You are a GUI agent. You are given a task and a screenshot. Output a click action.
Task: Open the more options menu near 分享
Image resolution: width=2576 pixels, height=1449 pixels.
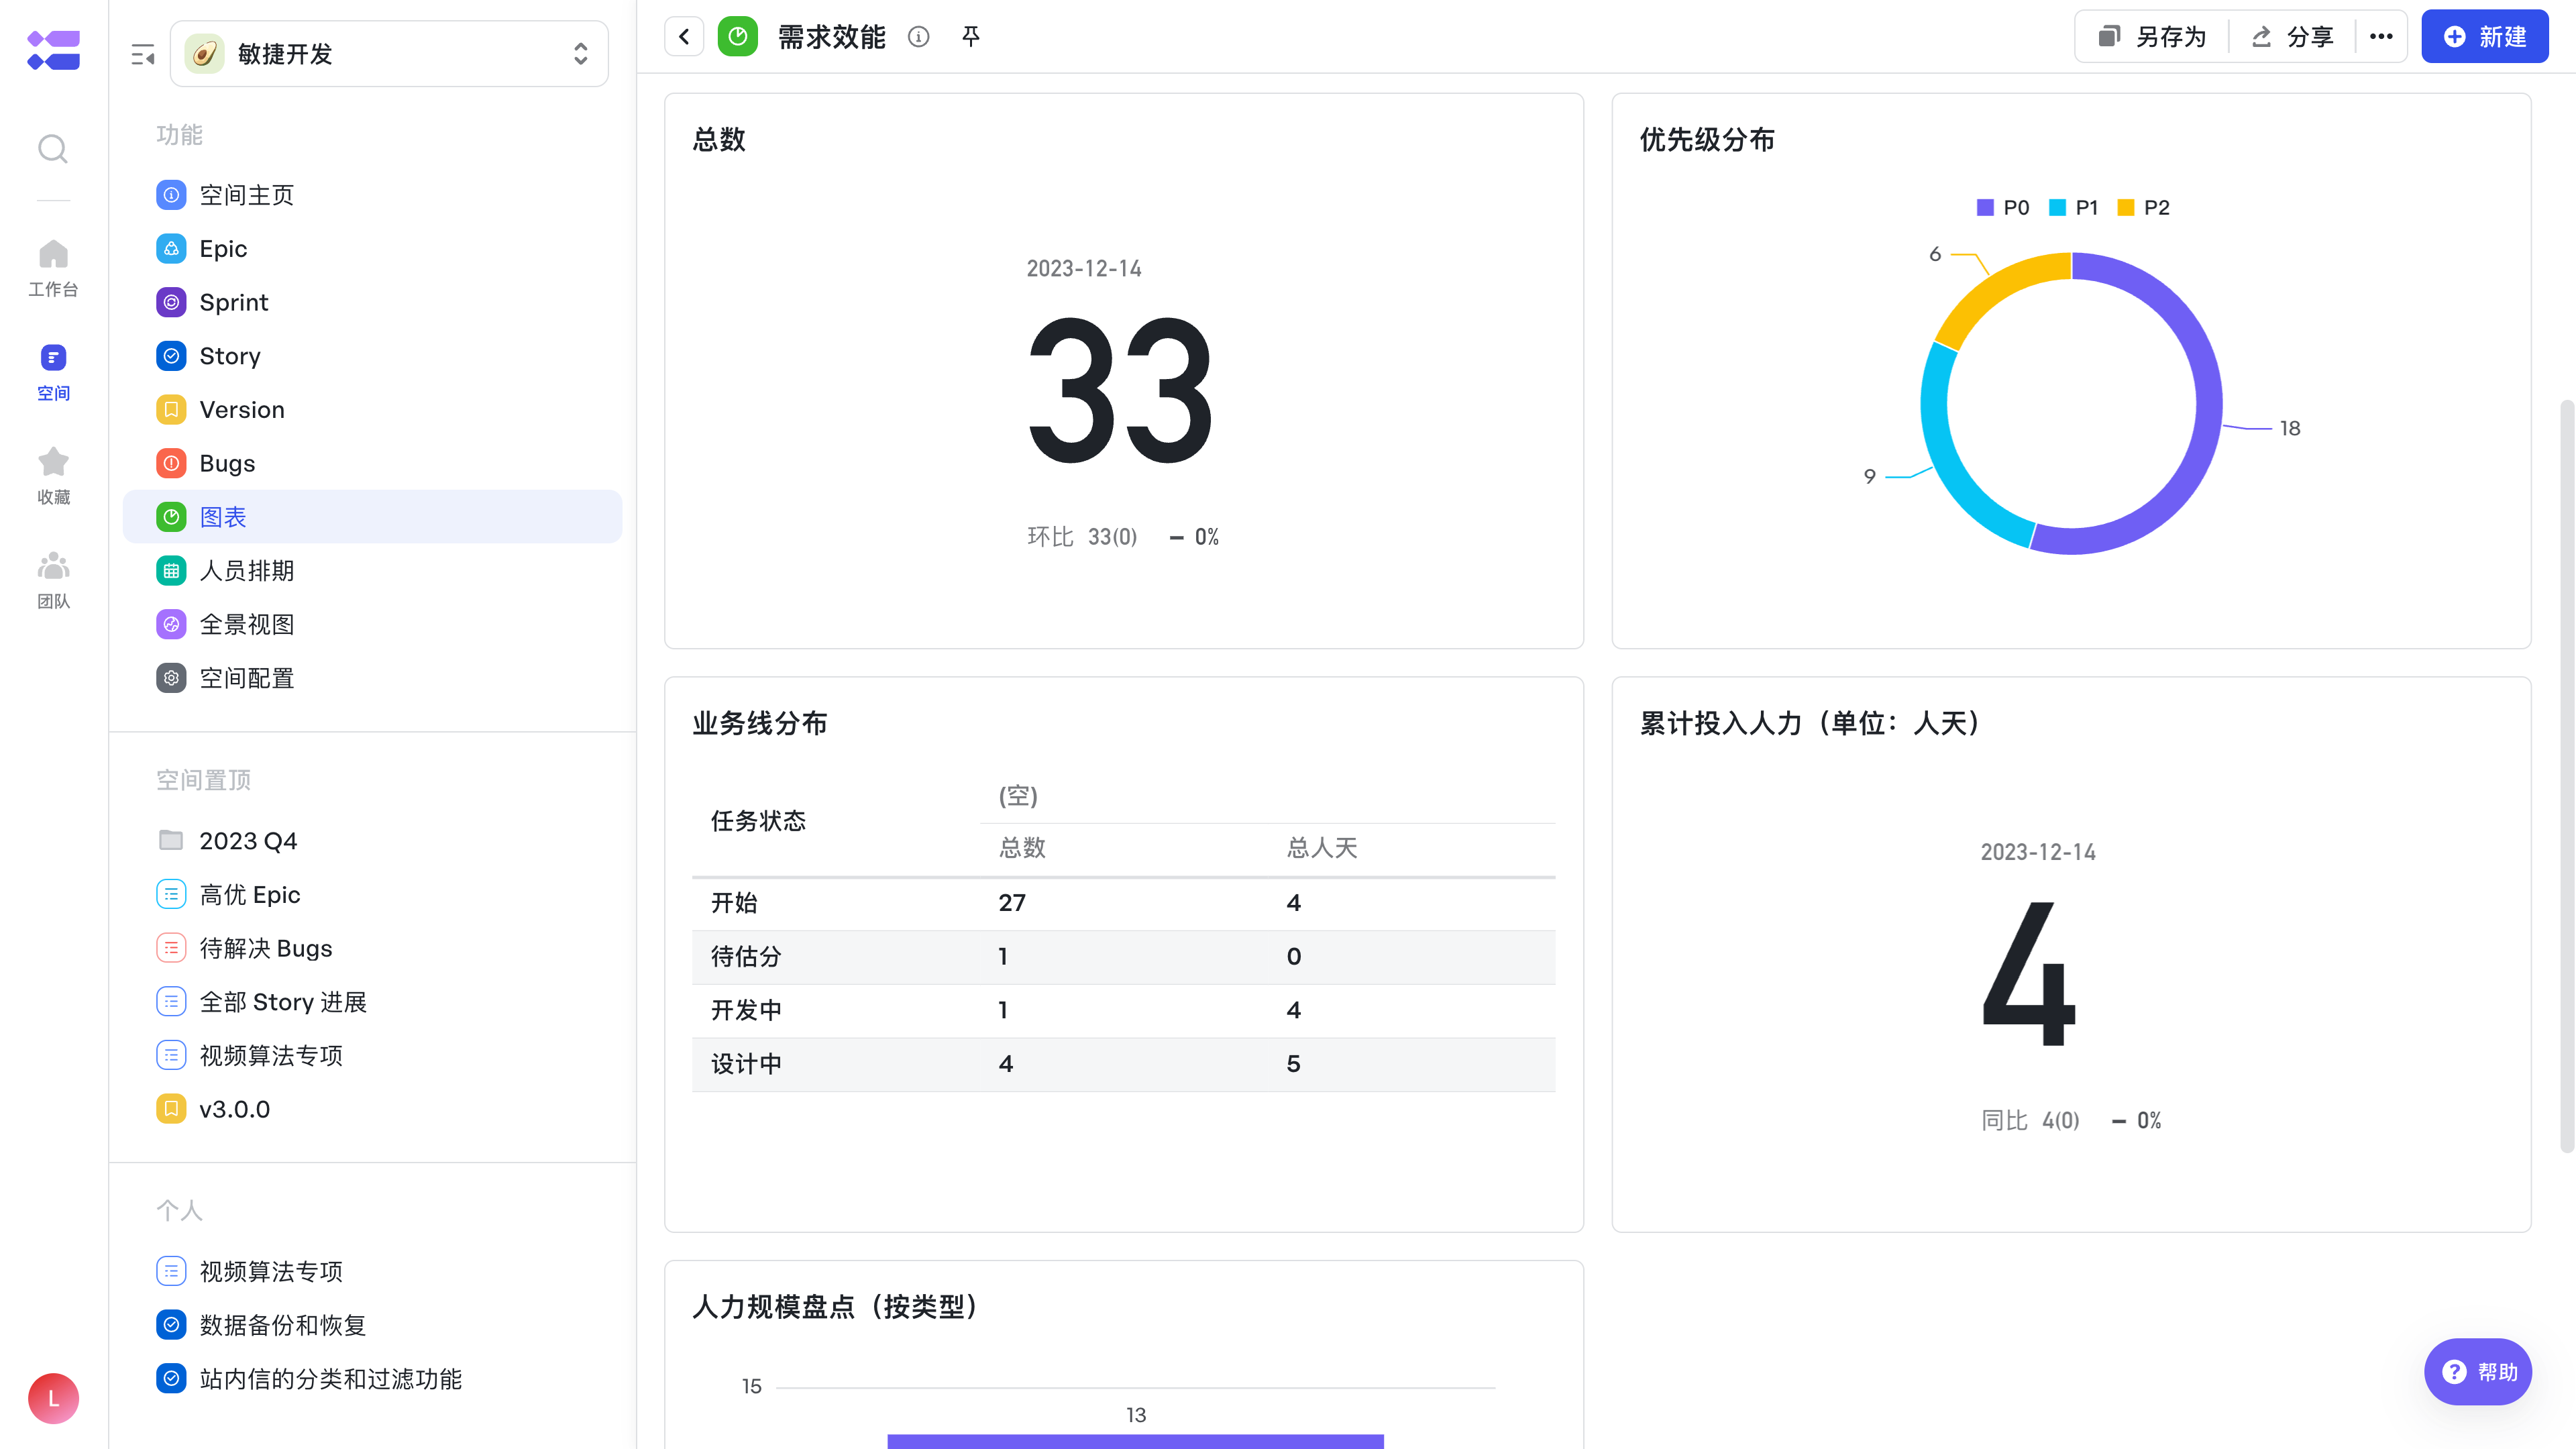pos(2381,36)
